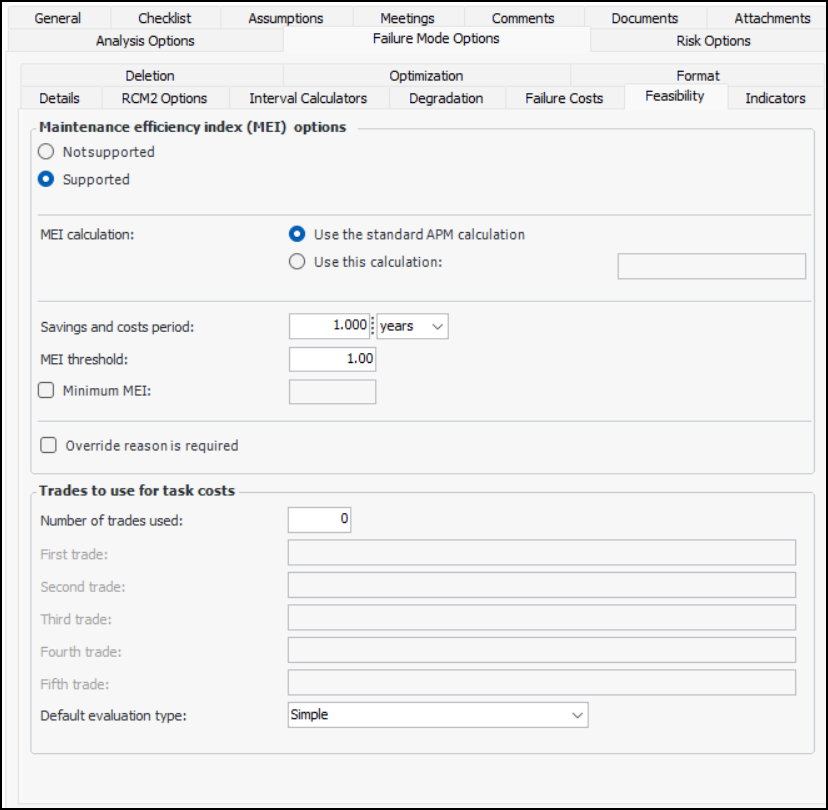
Task: Select the RCM2 Options tab
Action: coord(164,98)
